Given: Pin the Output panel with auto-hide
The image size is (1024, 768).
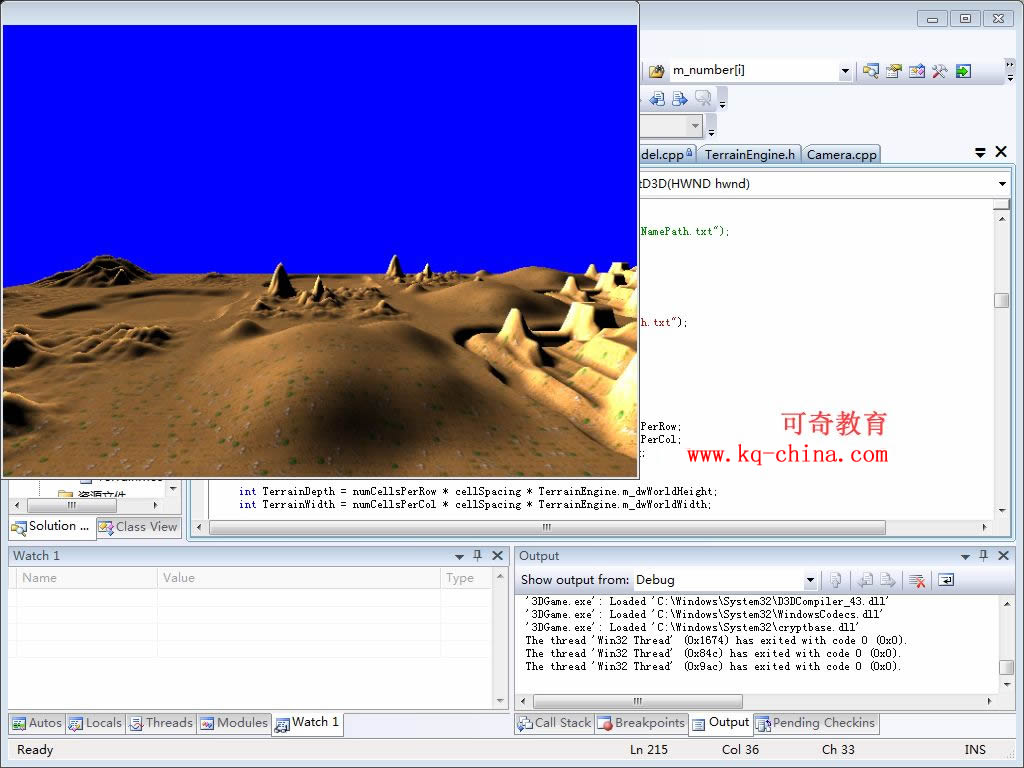Looking at the screenshot, I should pos(982,556).
